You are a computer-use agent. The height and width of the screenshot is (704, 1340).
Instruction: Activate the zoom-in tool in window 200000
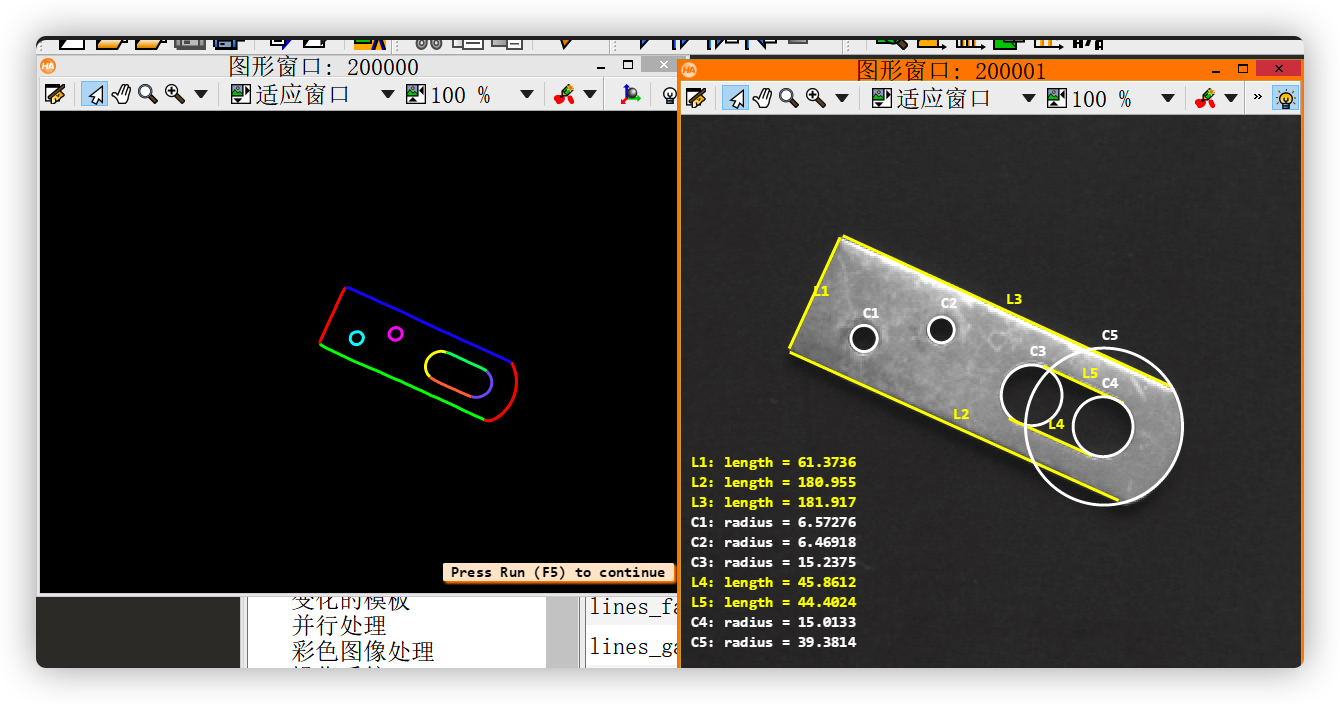(175, 94)
